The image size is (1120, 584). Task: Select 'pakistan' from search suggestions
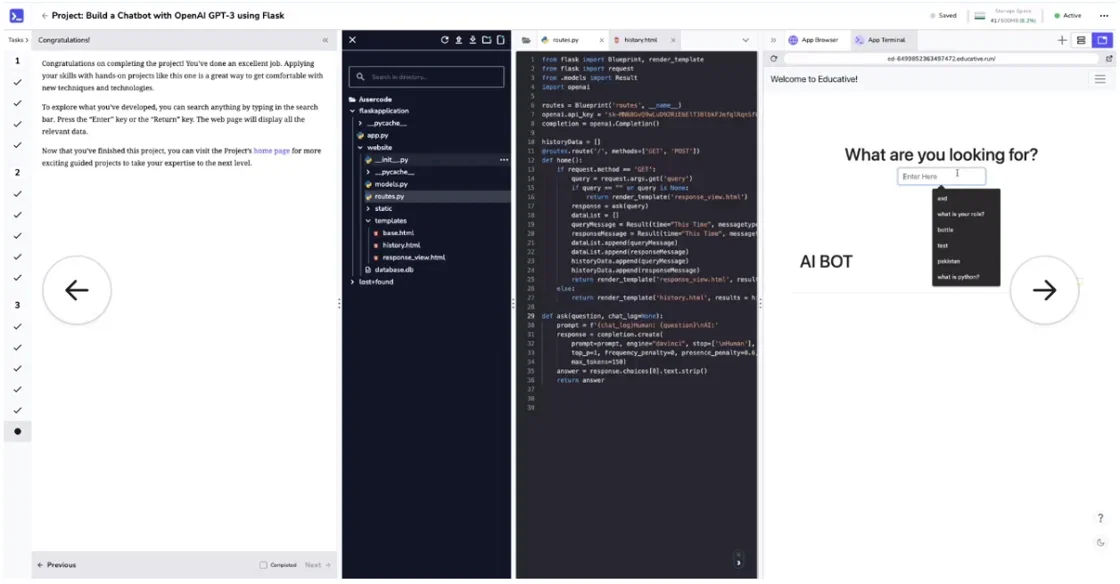(949, 261)
